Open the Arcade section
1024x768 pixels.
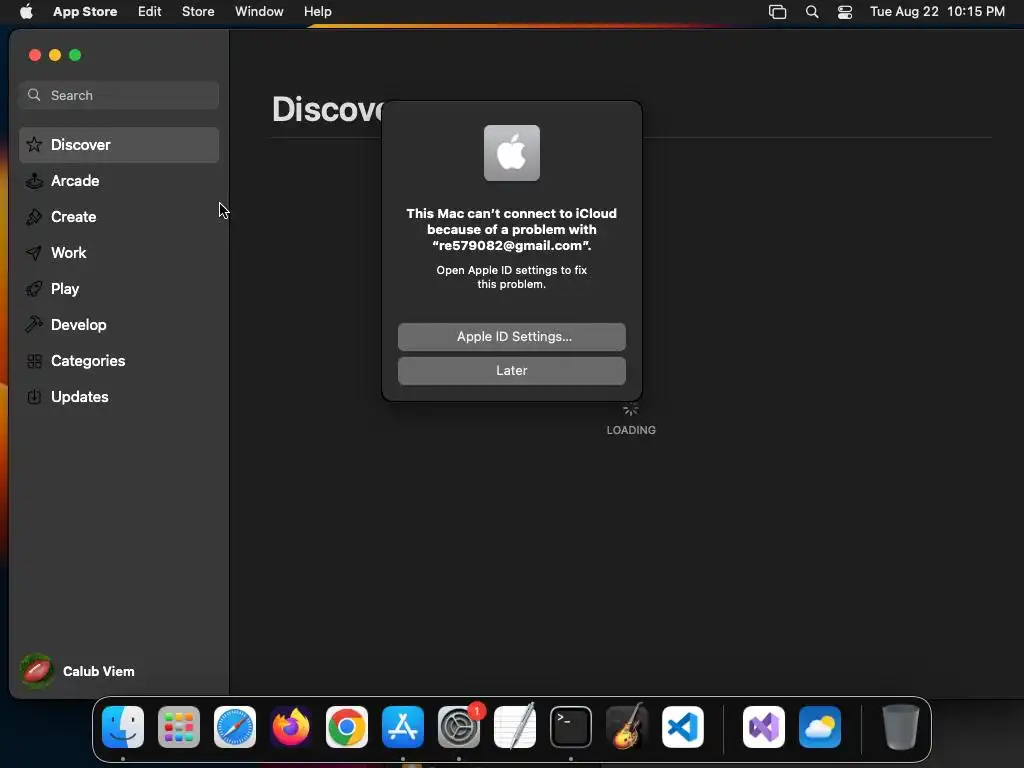(x=119, y=181)
